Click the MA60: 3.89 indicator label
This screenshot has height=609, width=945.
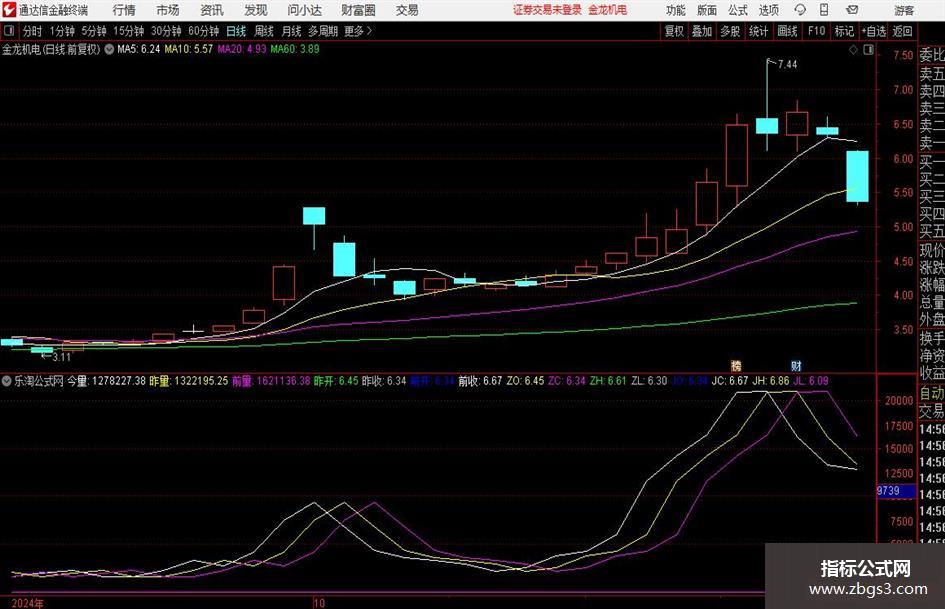[x=295, y=49]
